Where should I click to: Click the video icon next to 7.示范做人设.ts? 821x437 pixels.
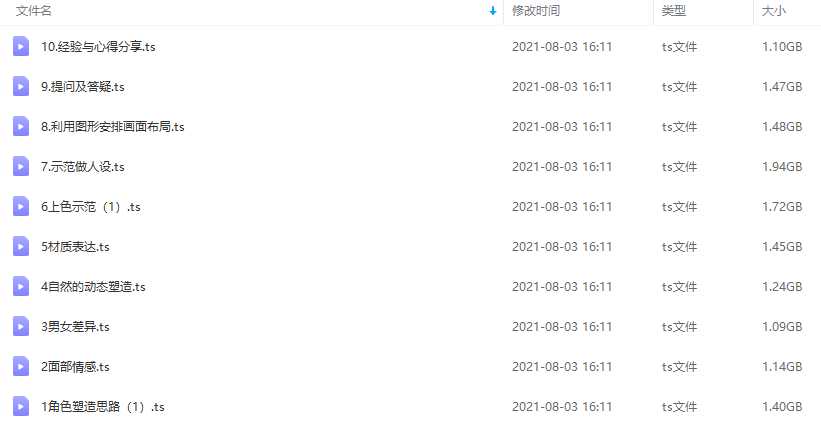tap(21, 166)
